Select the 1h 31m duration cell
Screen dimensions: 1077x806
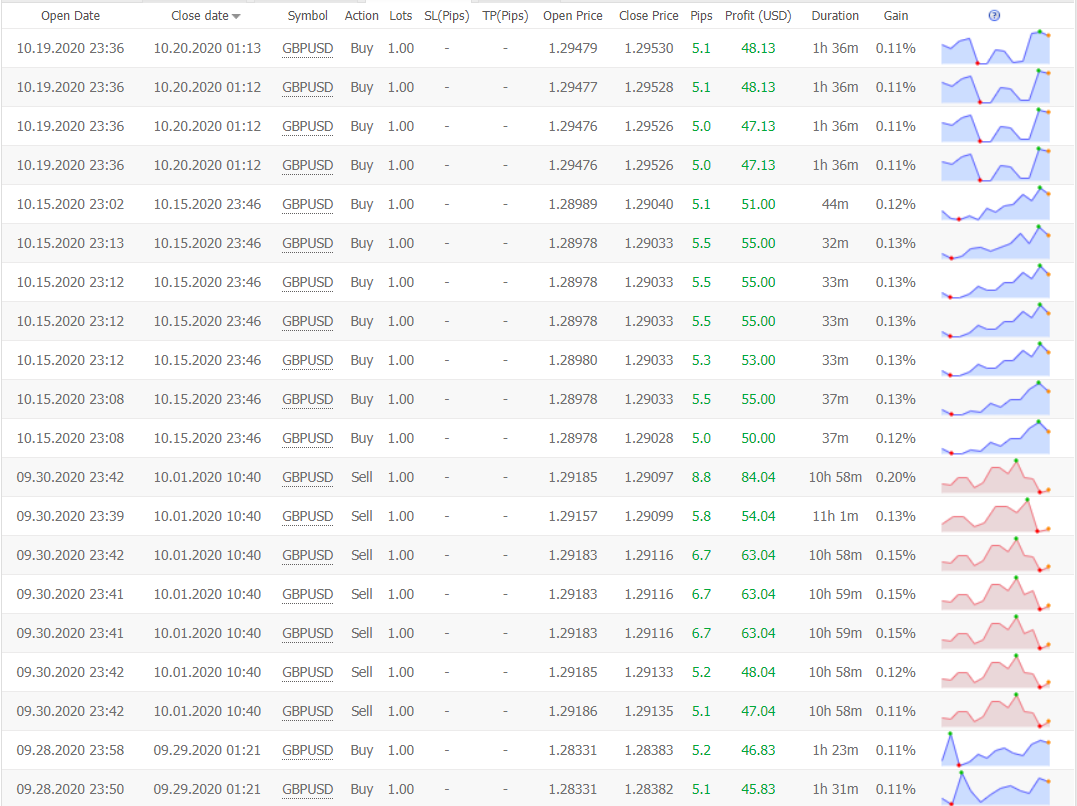pyautogui.click(x=835, y=789)
